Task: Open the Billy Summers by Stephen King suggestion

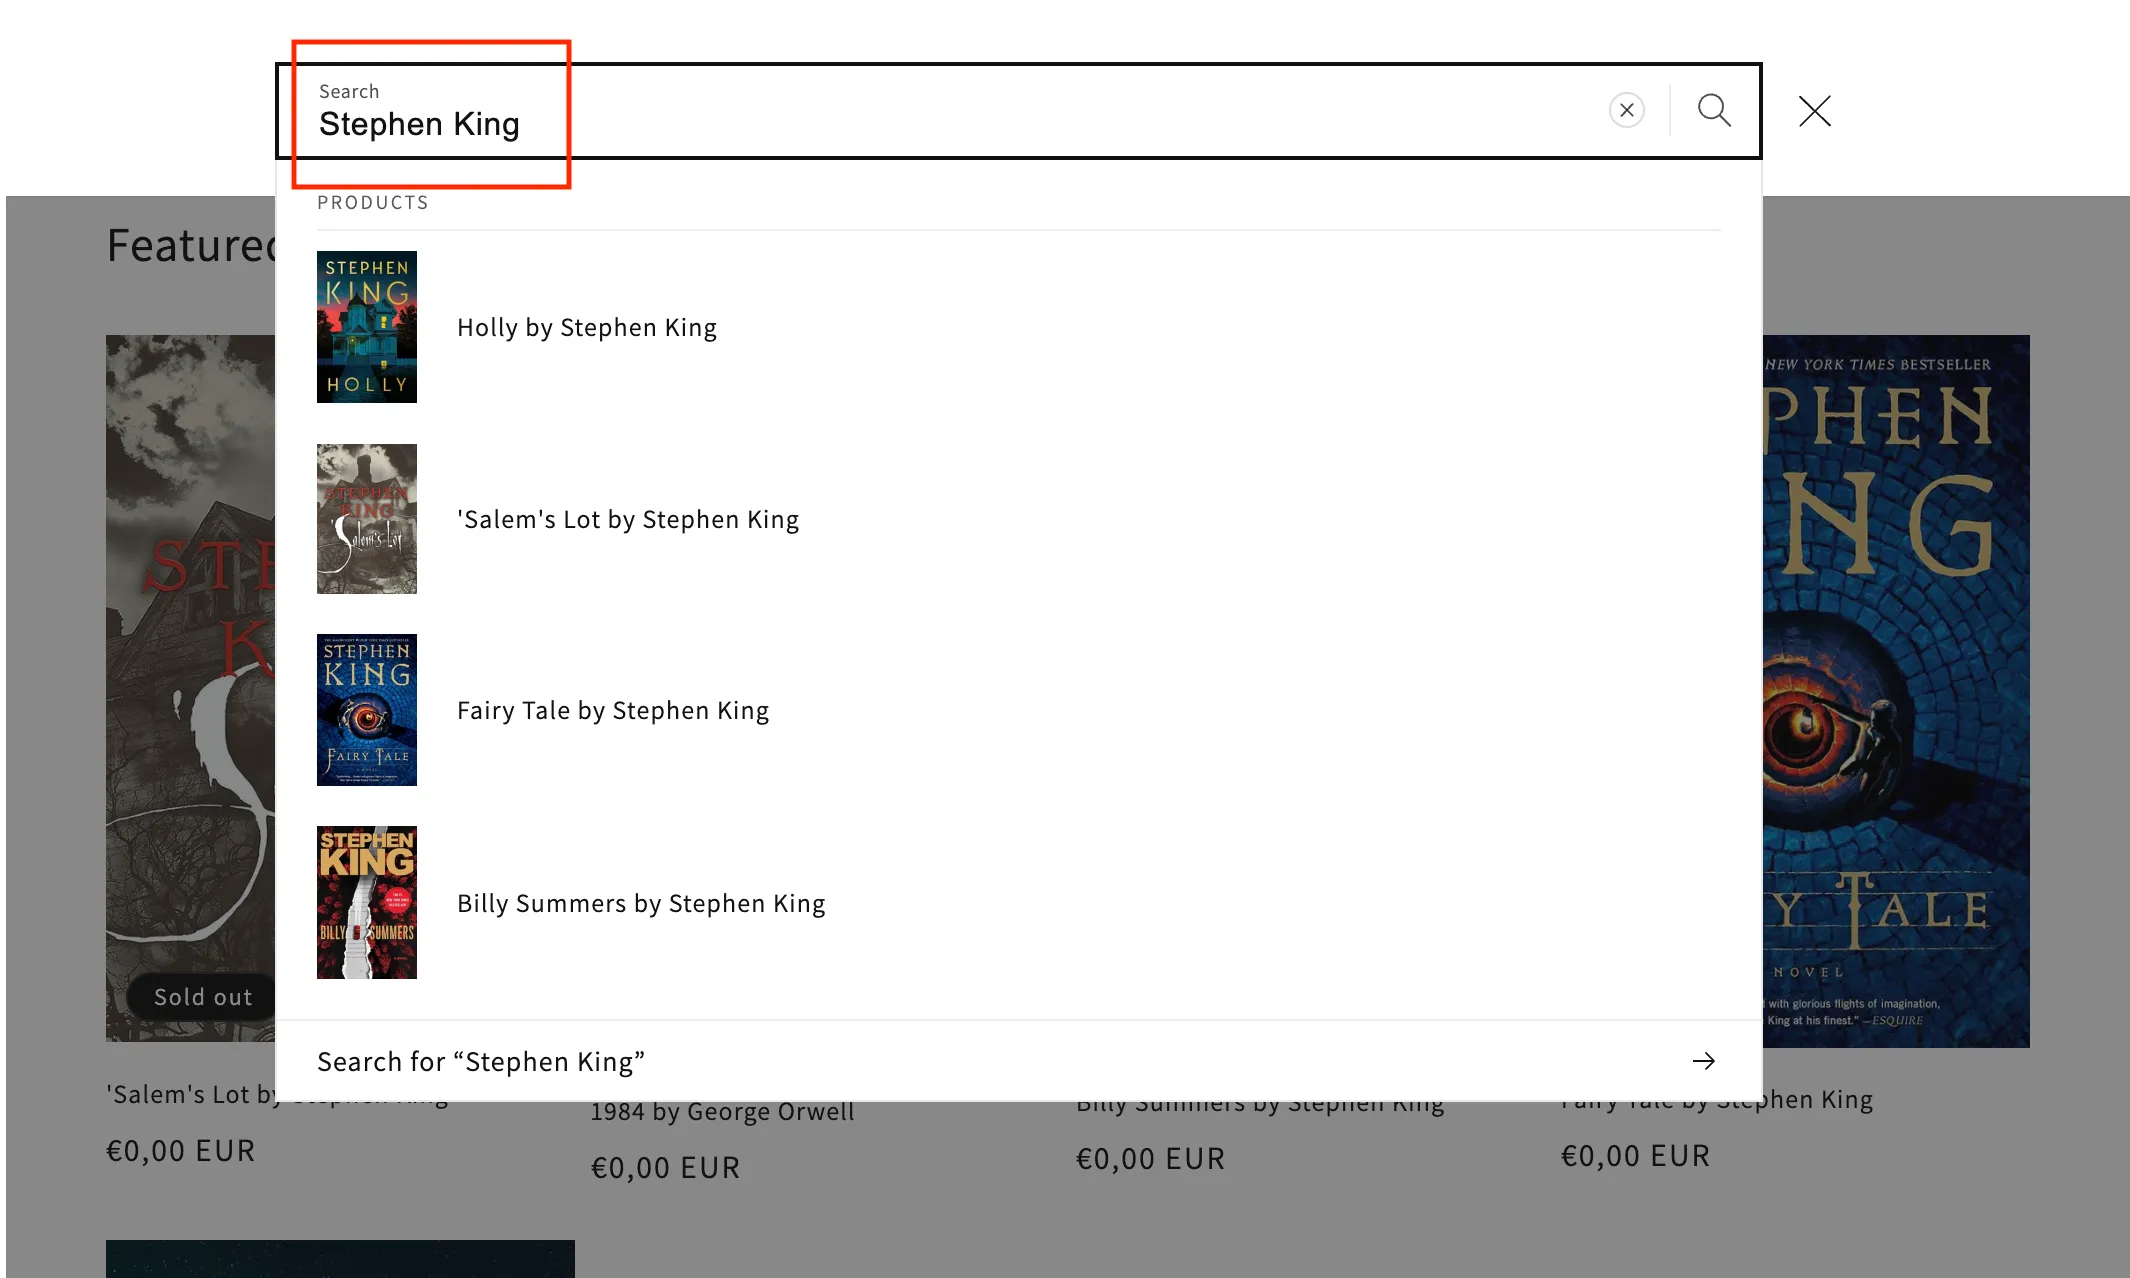Action: coord(641,902)
